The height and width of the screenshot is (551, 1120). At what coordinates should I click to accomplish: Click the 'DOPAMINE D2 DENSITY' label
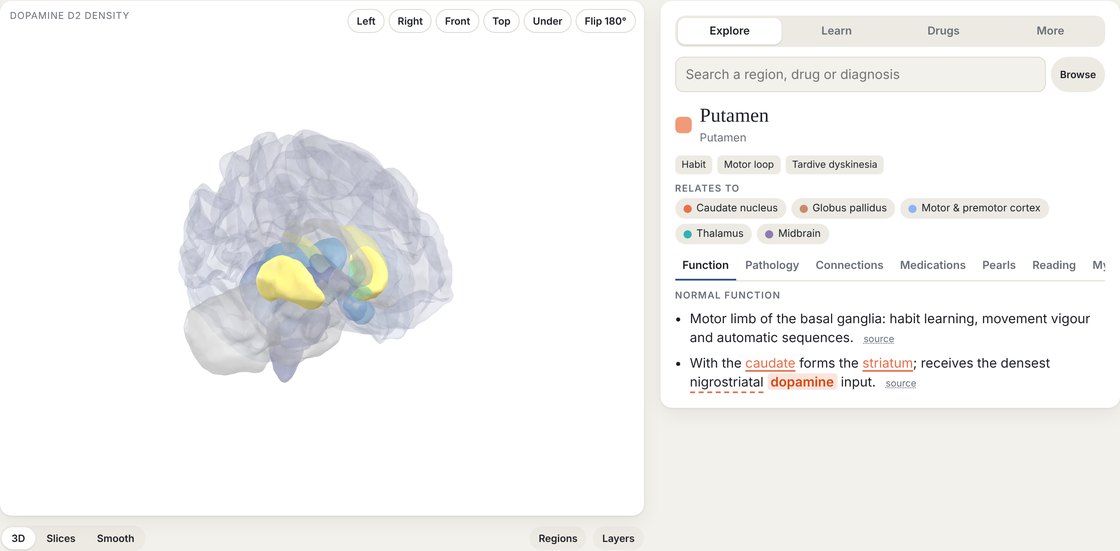[69, 16]
